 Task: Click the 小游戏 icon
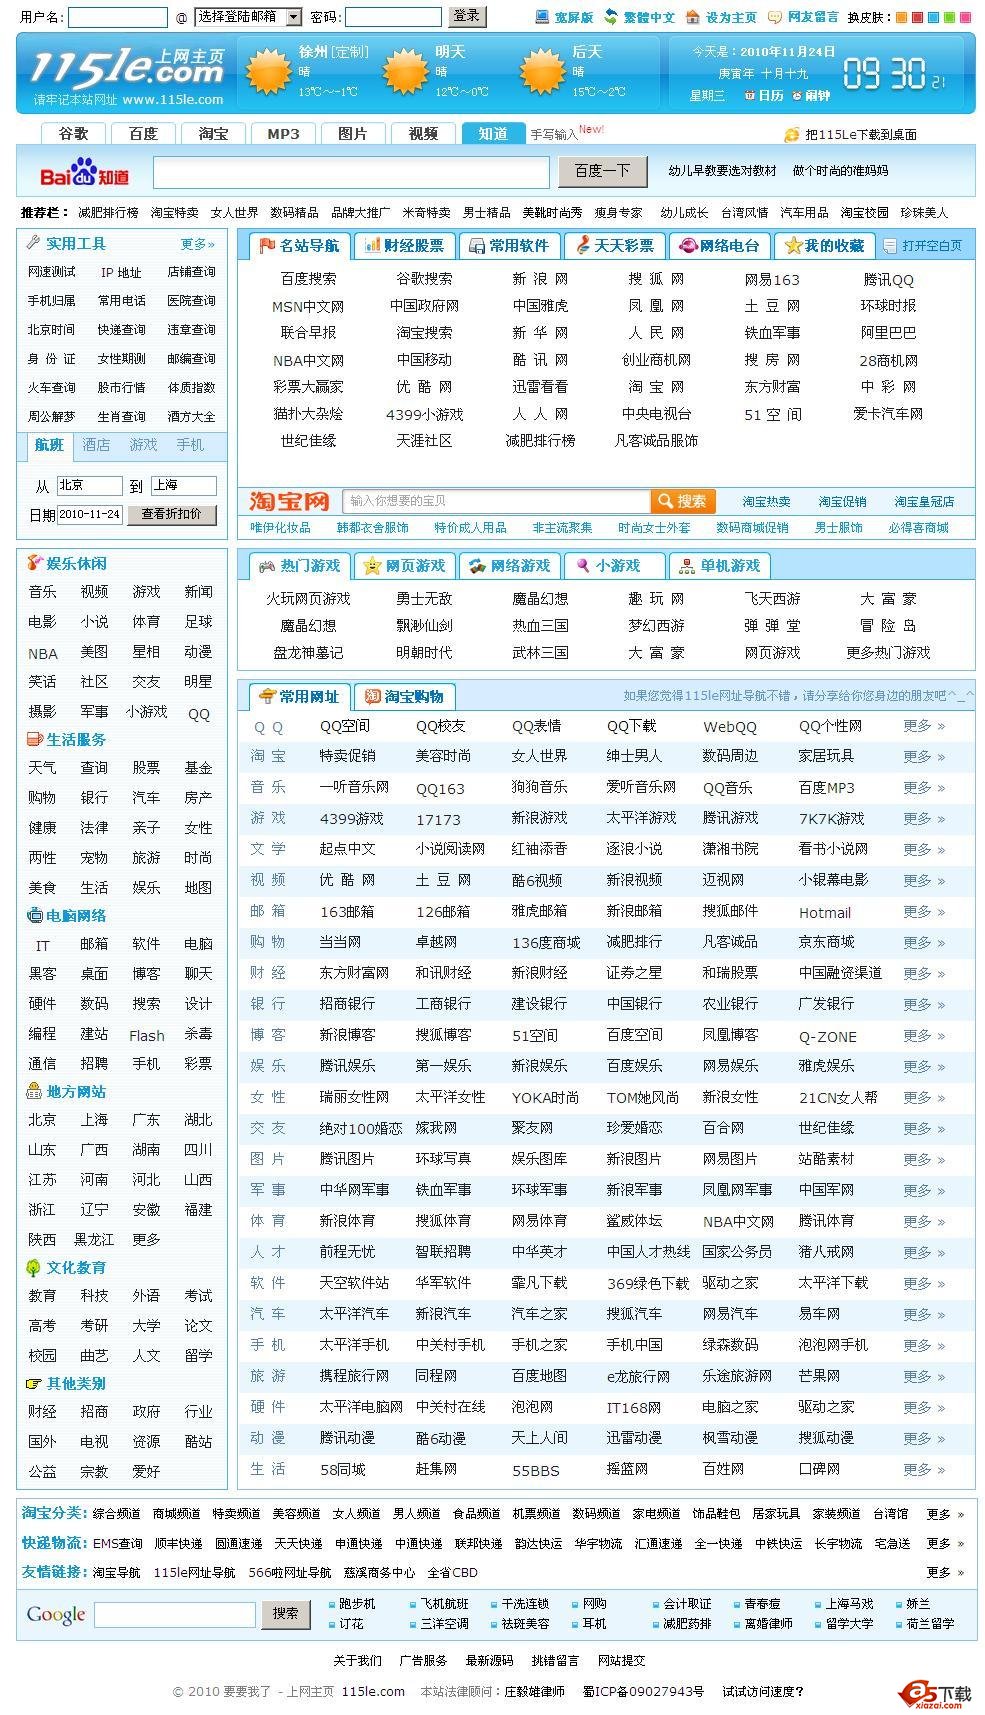(x=583, y=566)
